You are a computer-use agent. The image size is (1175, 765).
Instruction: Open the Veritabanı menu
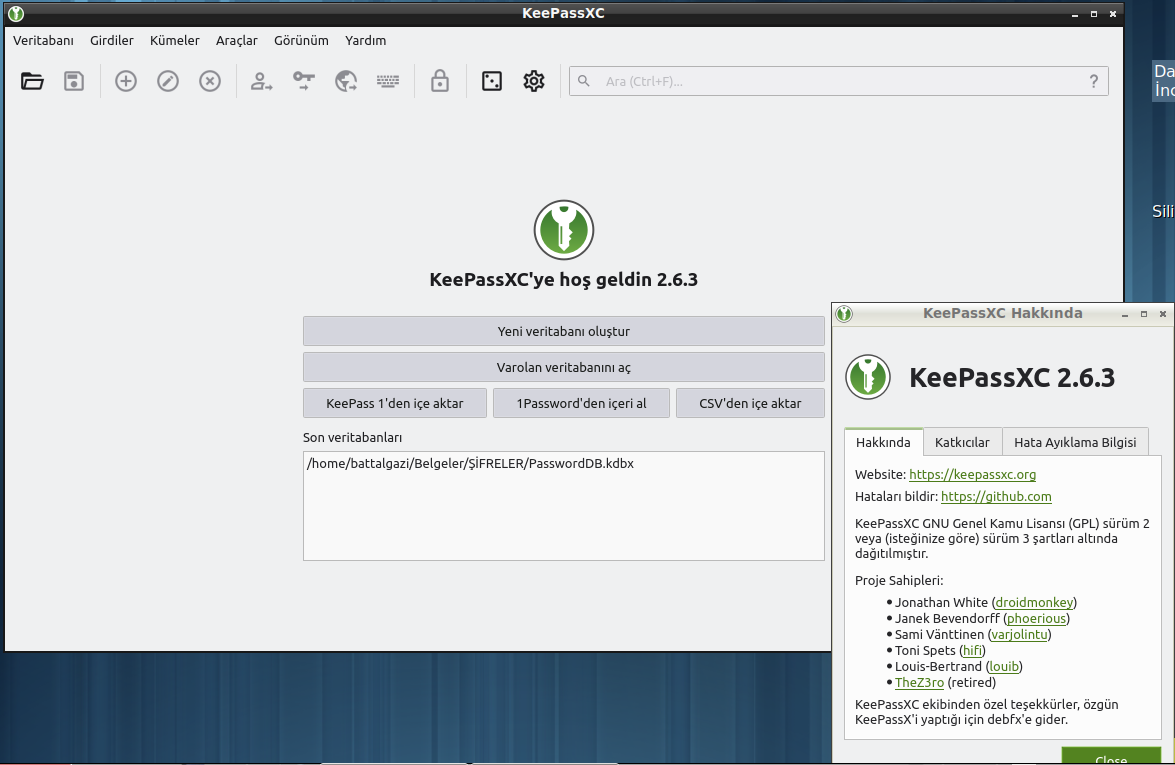(x=43, y=40)
